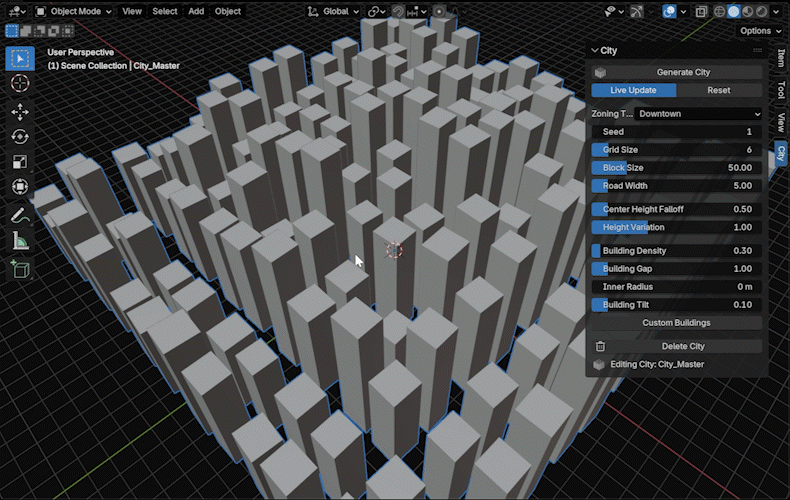Click the Grid Size slider
790x500 pixels.
[677, 150]
